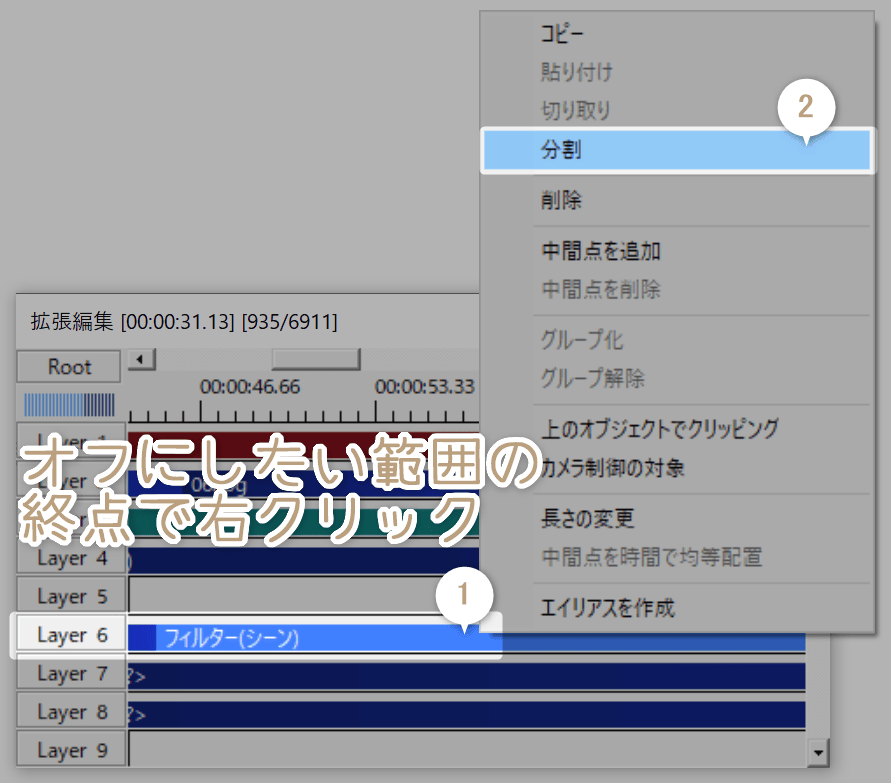Toggle Layer 7 enabled state
891x783 pixels.
tap(70, 673)
